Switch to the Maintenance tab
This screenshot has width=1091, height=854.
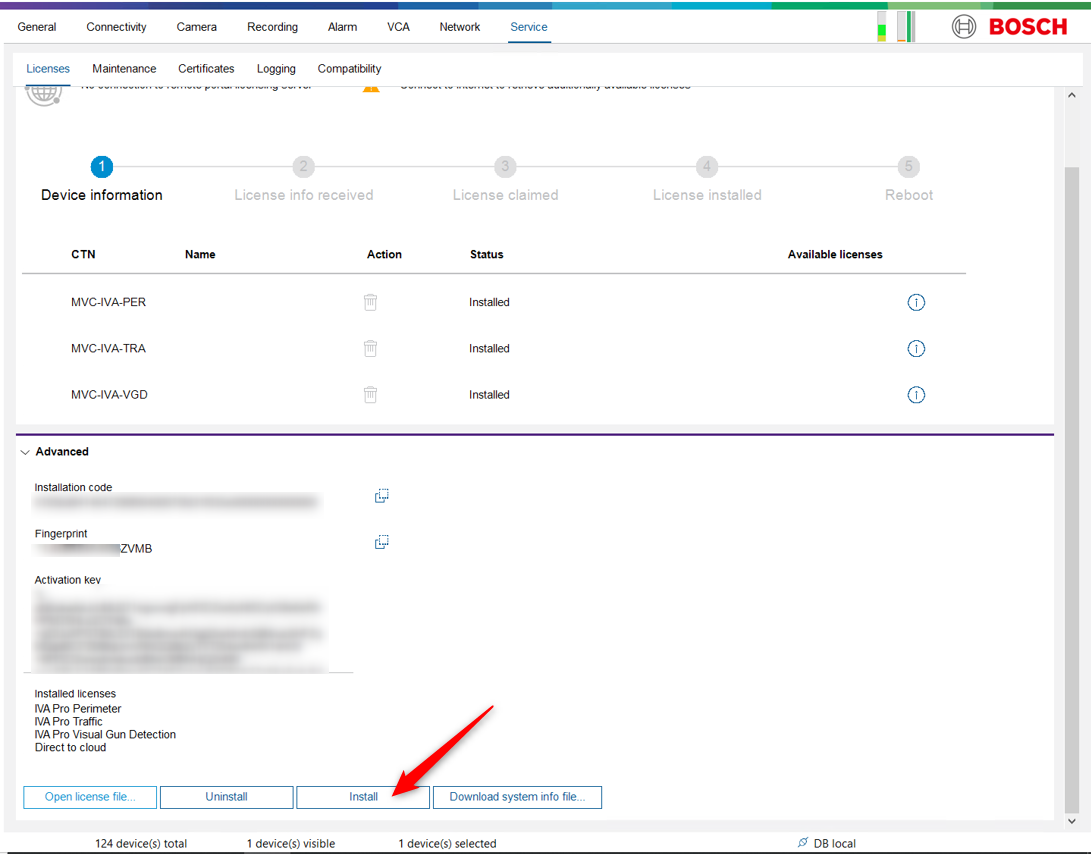[124, 69]
